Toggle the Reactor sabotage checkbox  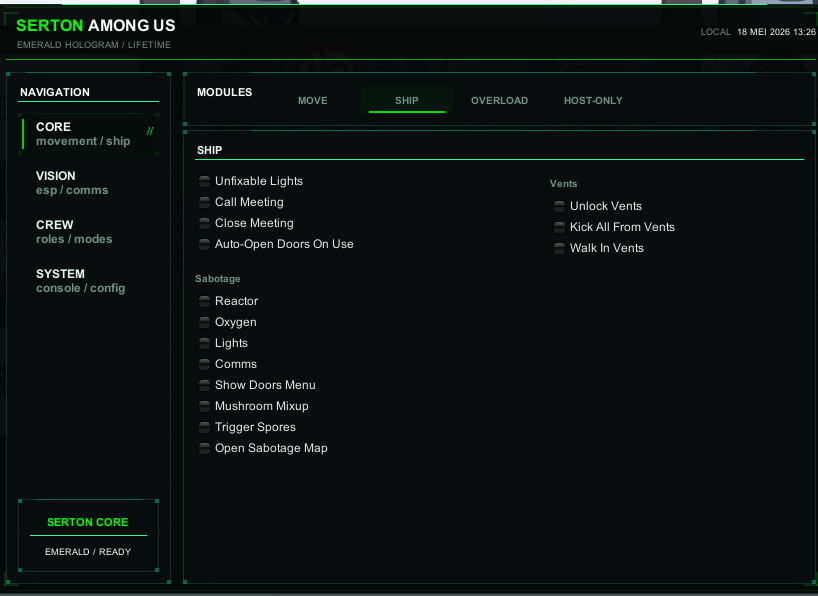click(x=204, y=301)
